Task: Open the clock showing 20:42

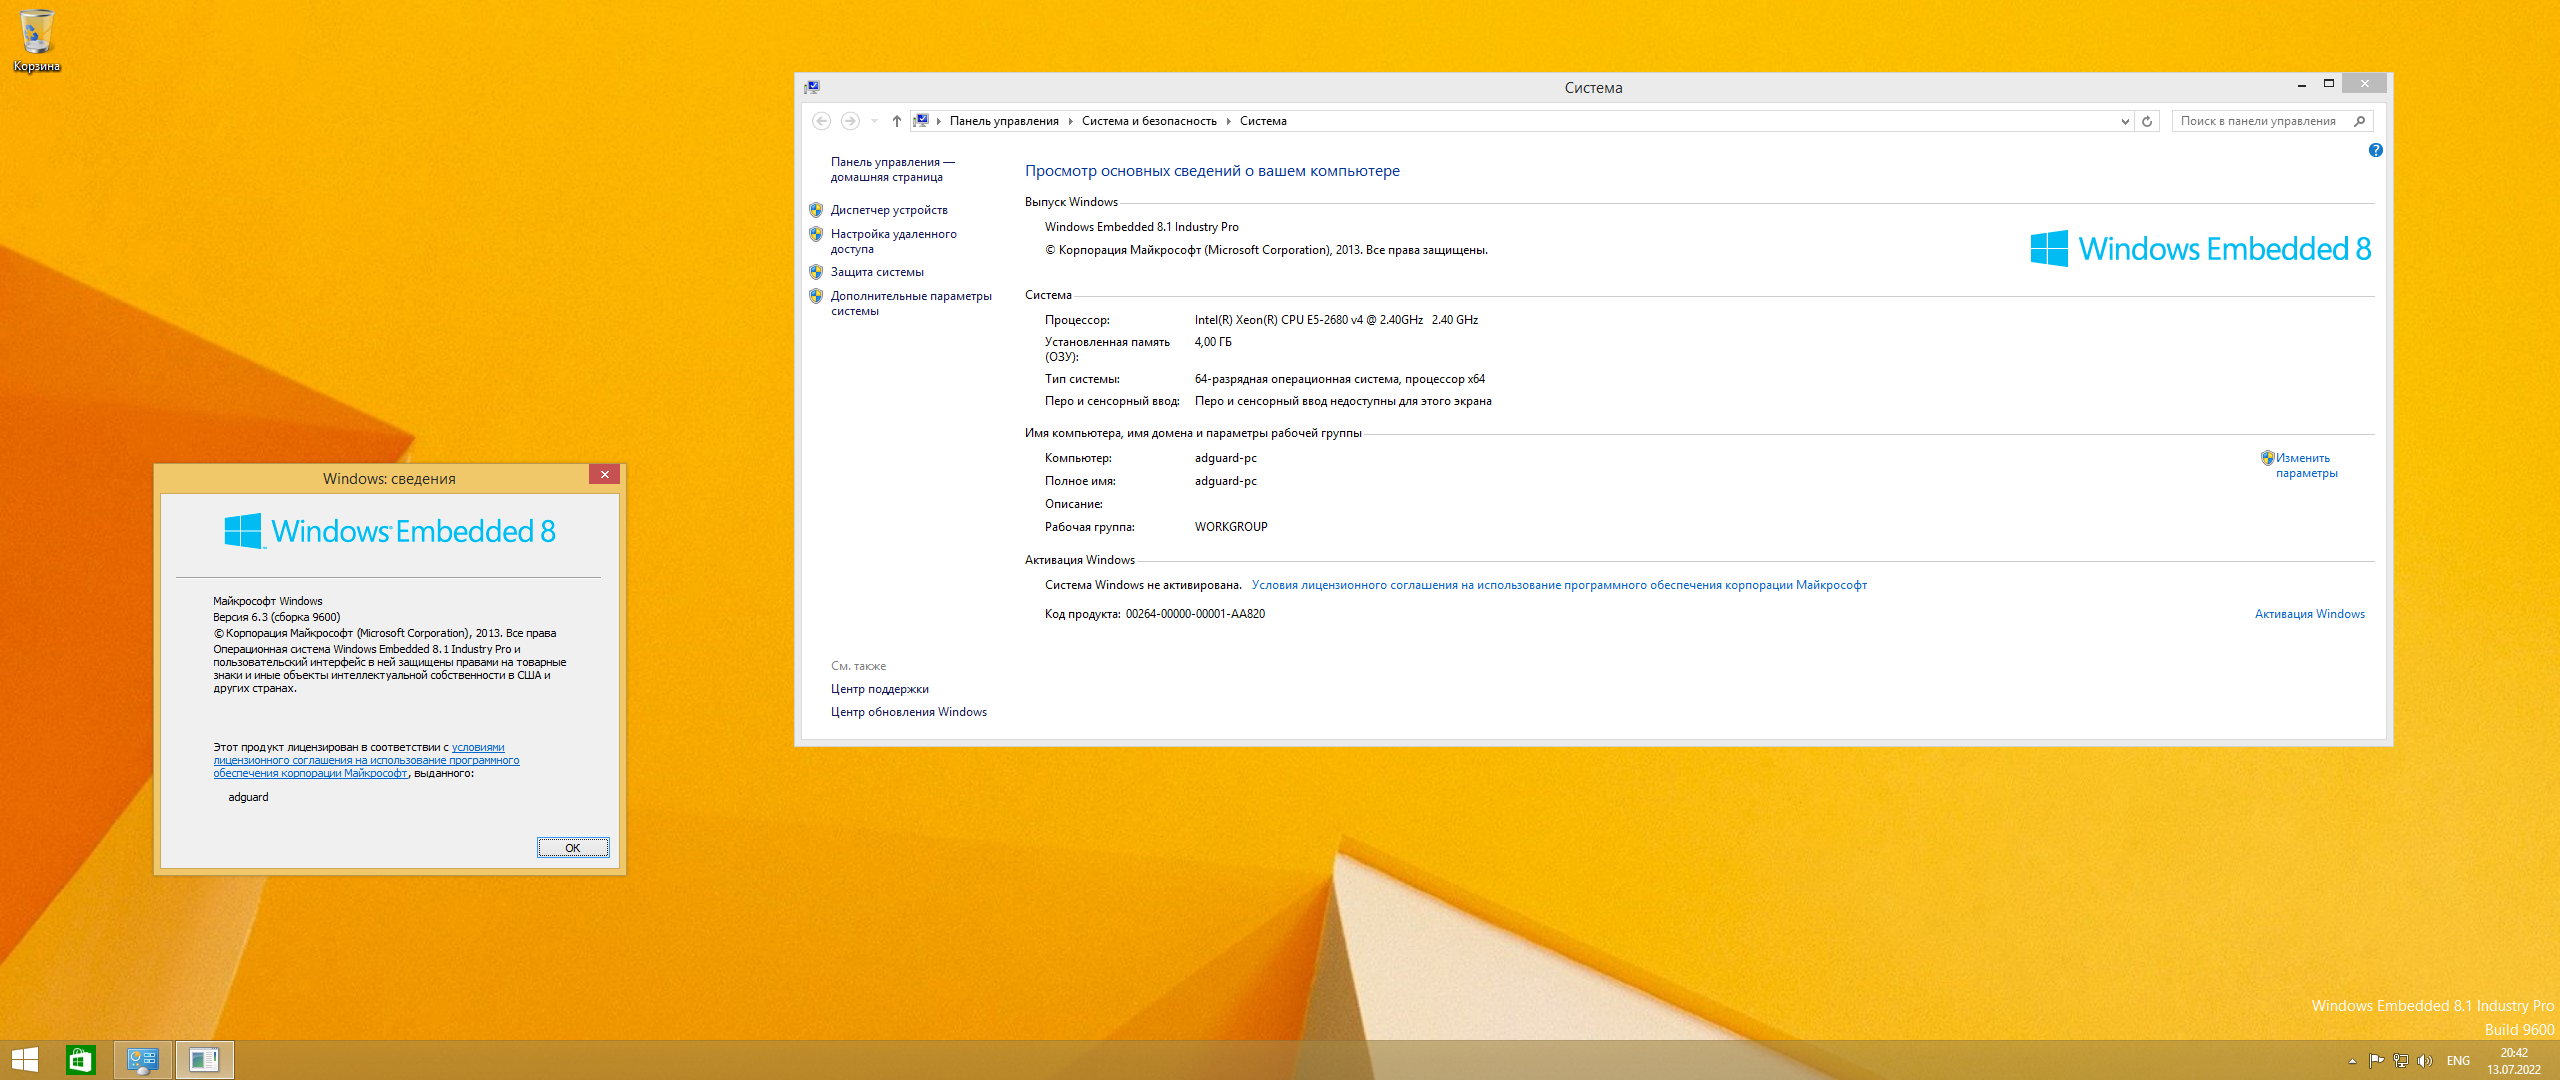Action: 2514,1061
